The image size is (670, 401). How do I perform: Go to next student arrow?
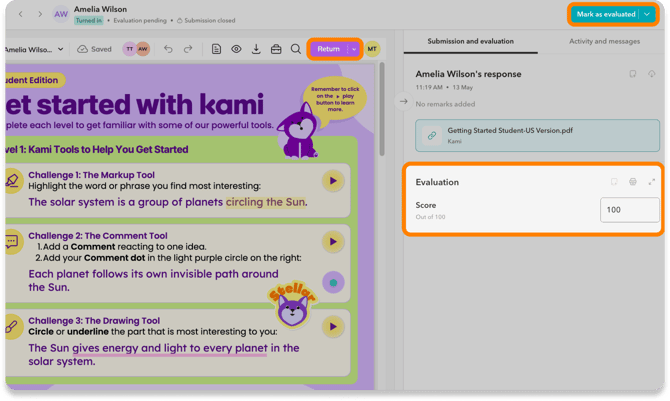tap(40, 14)
